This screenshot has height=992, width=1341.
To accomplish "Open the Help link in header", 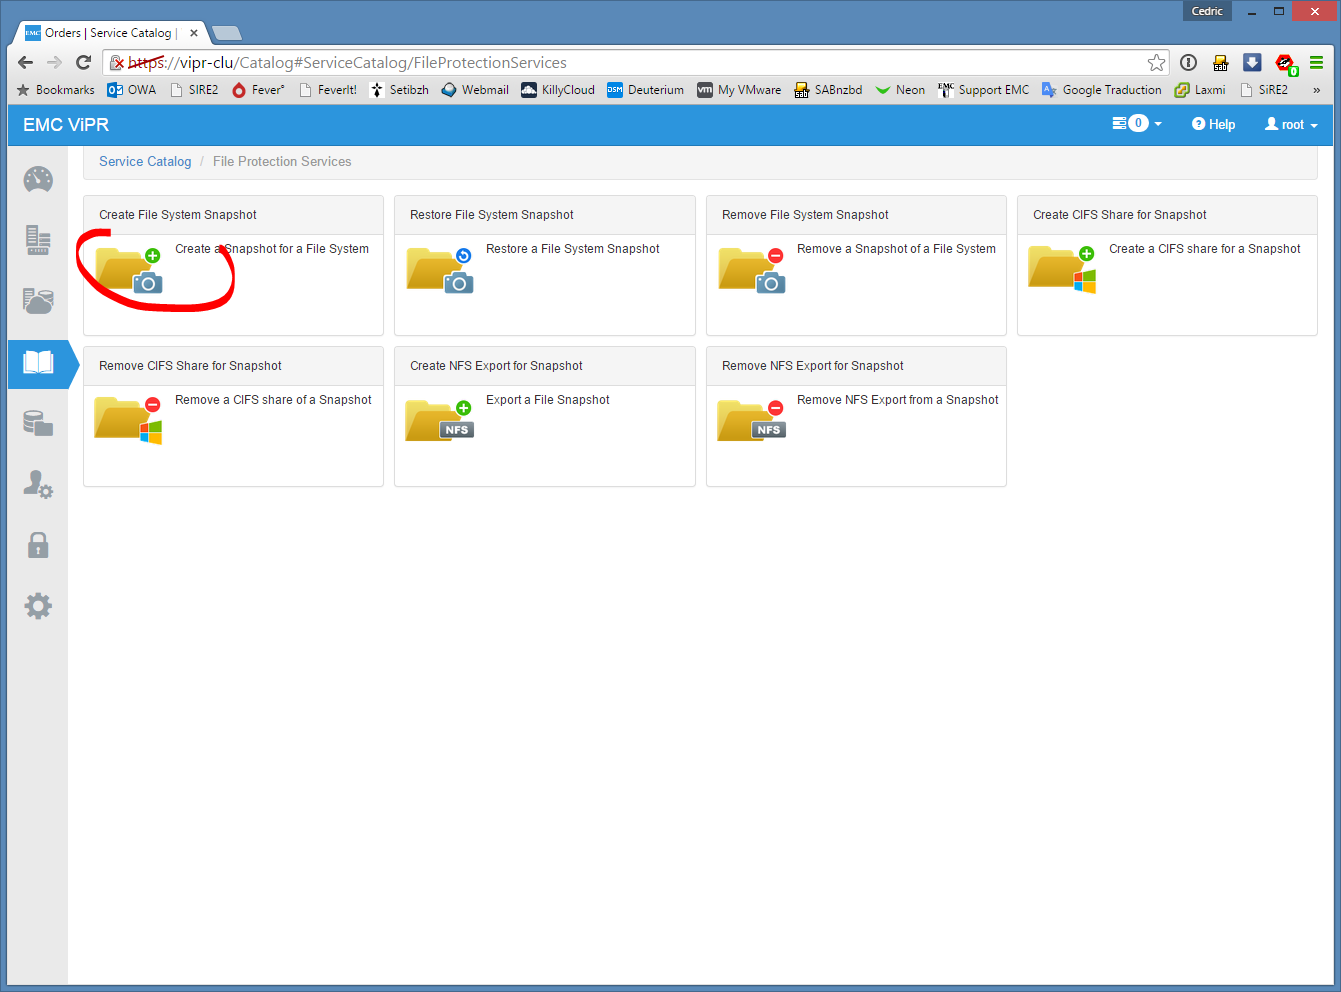I will (1213, 124).
